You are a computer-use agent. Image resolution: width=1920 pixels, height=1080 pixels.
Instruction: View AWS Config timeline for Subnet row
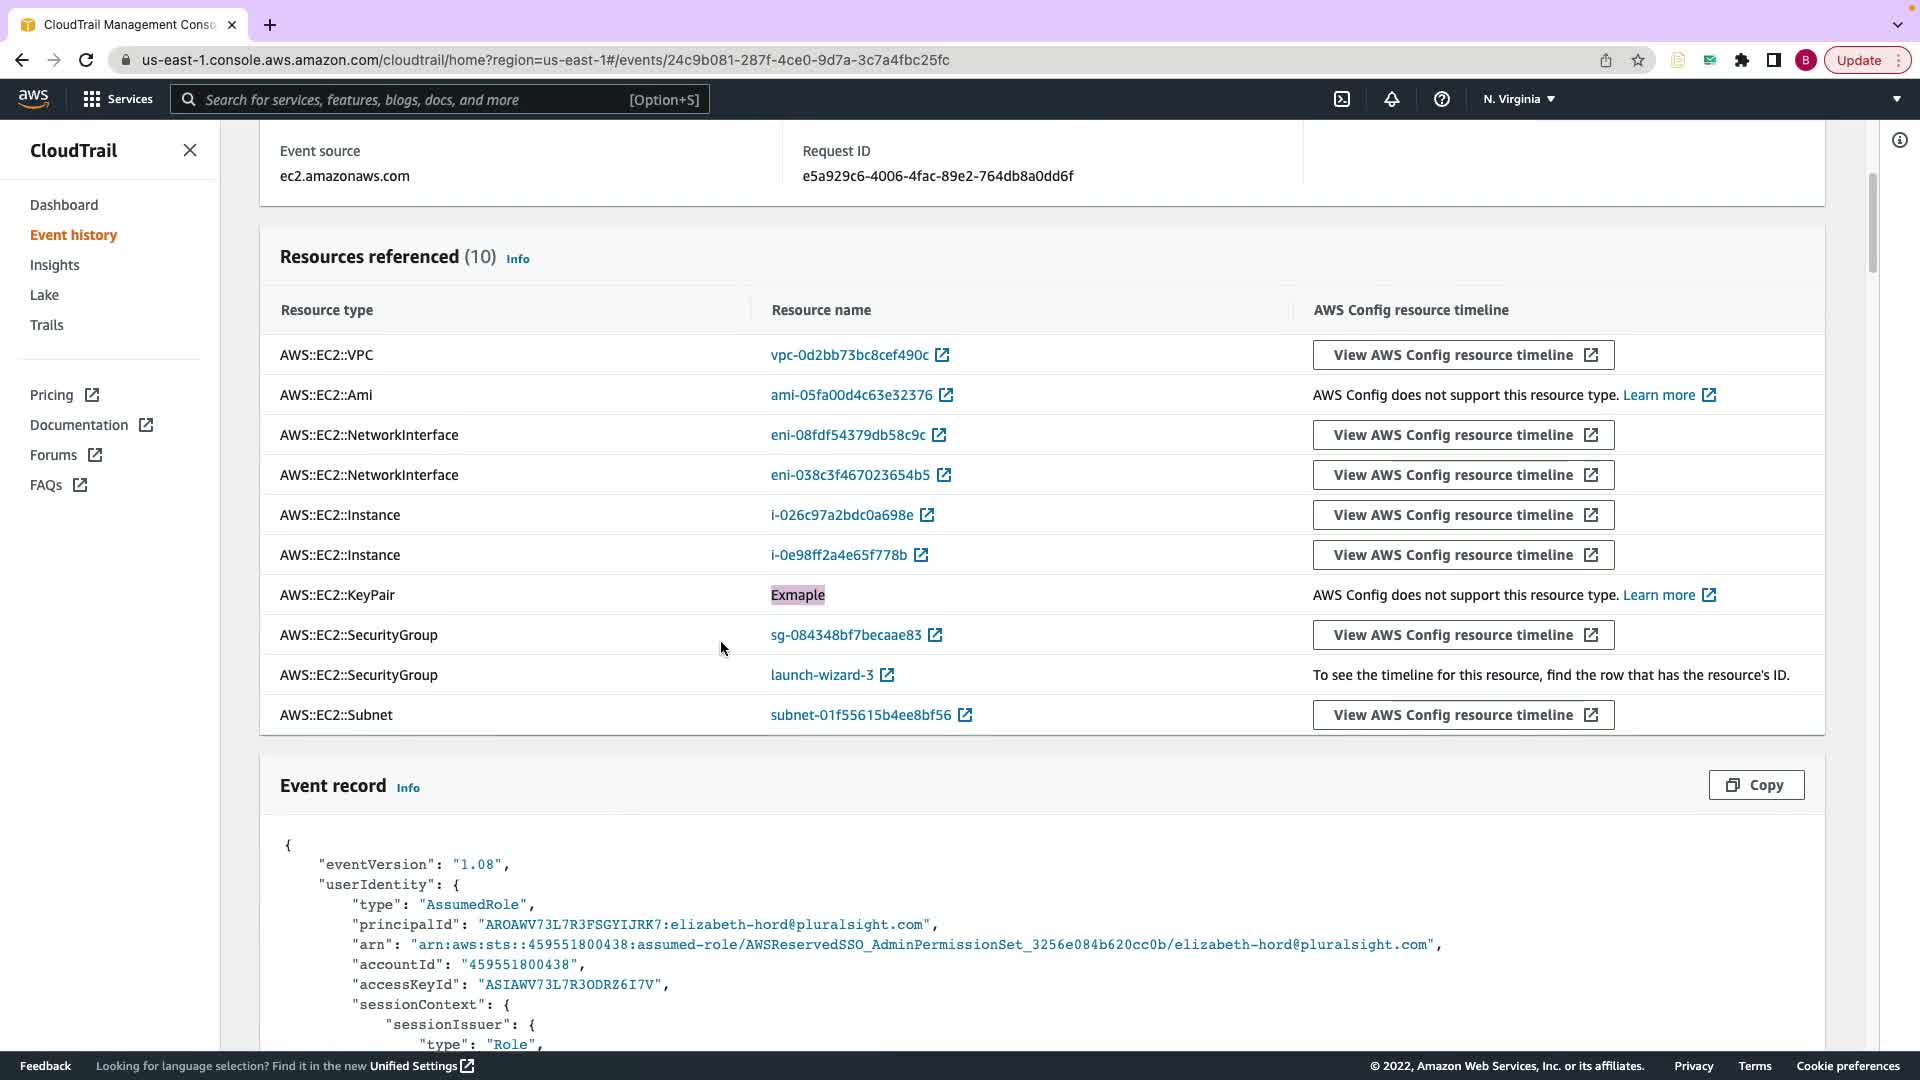pyautogui.click(x=1463, y=715)
